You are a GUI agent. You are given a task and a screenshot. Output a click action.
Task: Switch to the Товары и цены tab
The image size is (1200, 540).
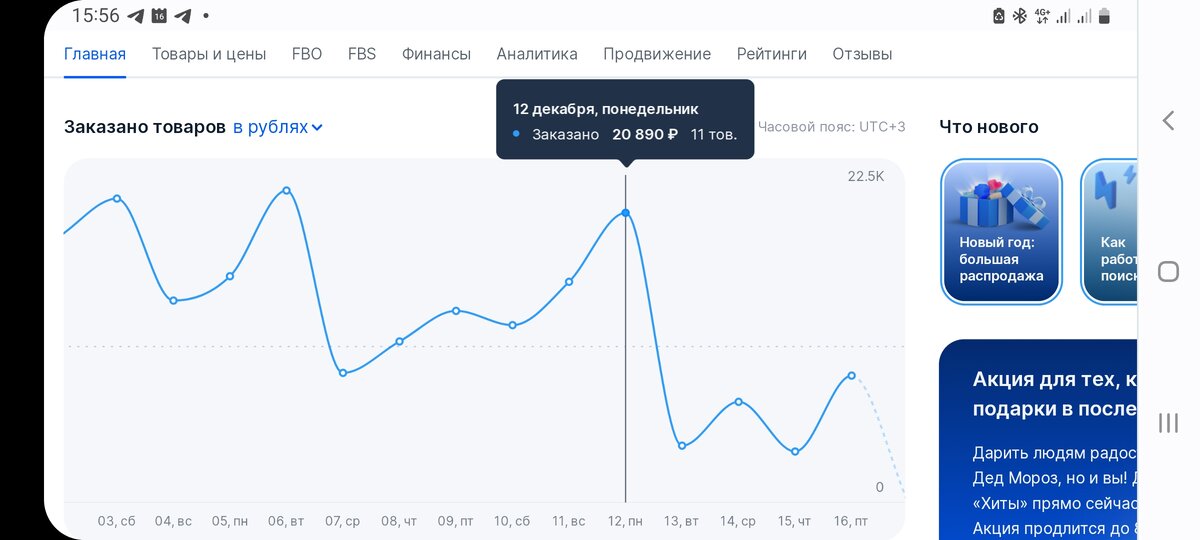[x=209, y=54]
